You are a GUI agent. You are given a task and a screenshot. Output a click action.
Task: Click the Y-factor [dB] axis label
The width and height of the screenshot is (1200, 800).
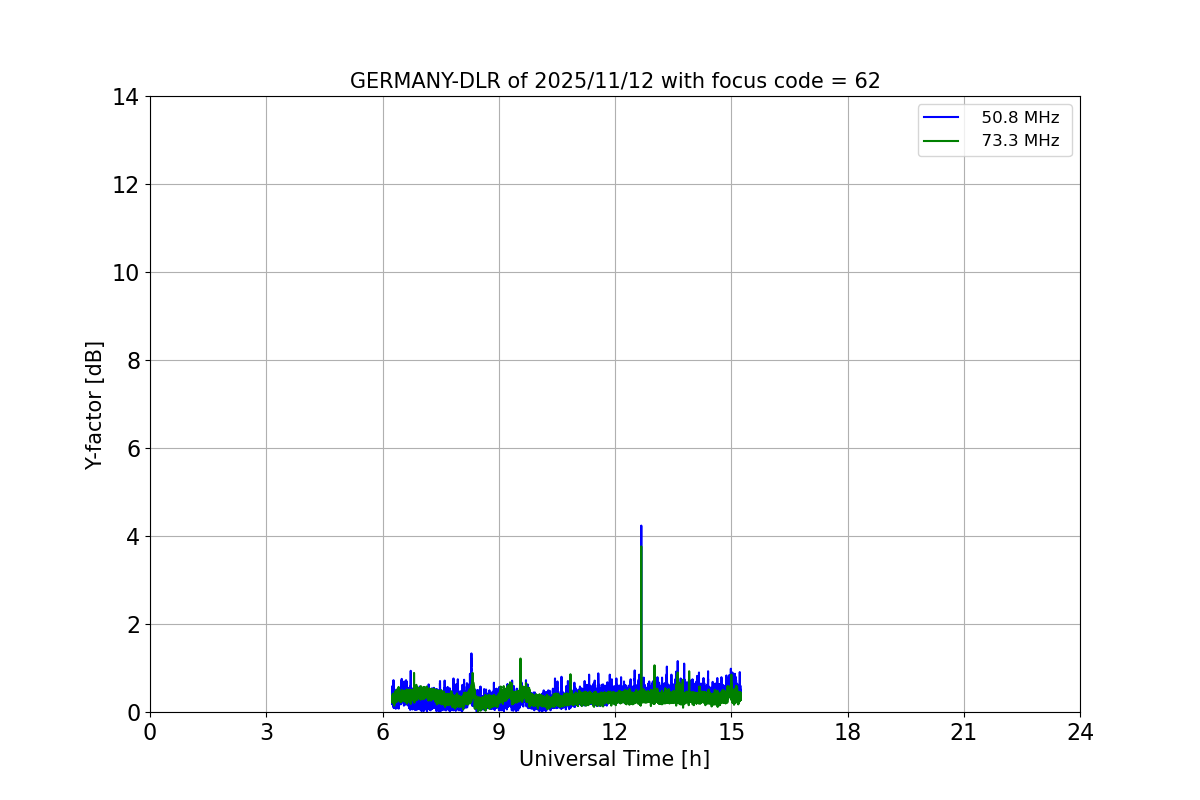[94, 405]
